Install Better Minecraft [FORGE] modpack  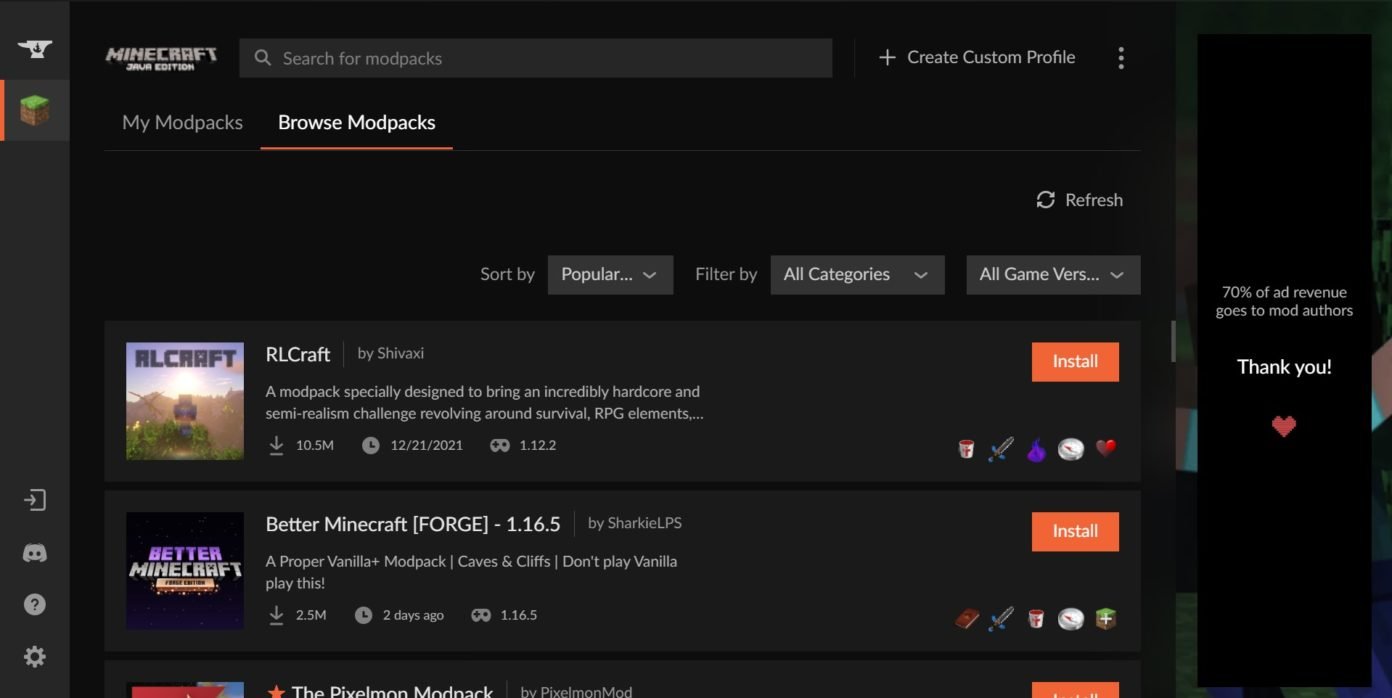(1075, 532)
